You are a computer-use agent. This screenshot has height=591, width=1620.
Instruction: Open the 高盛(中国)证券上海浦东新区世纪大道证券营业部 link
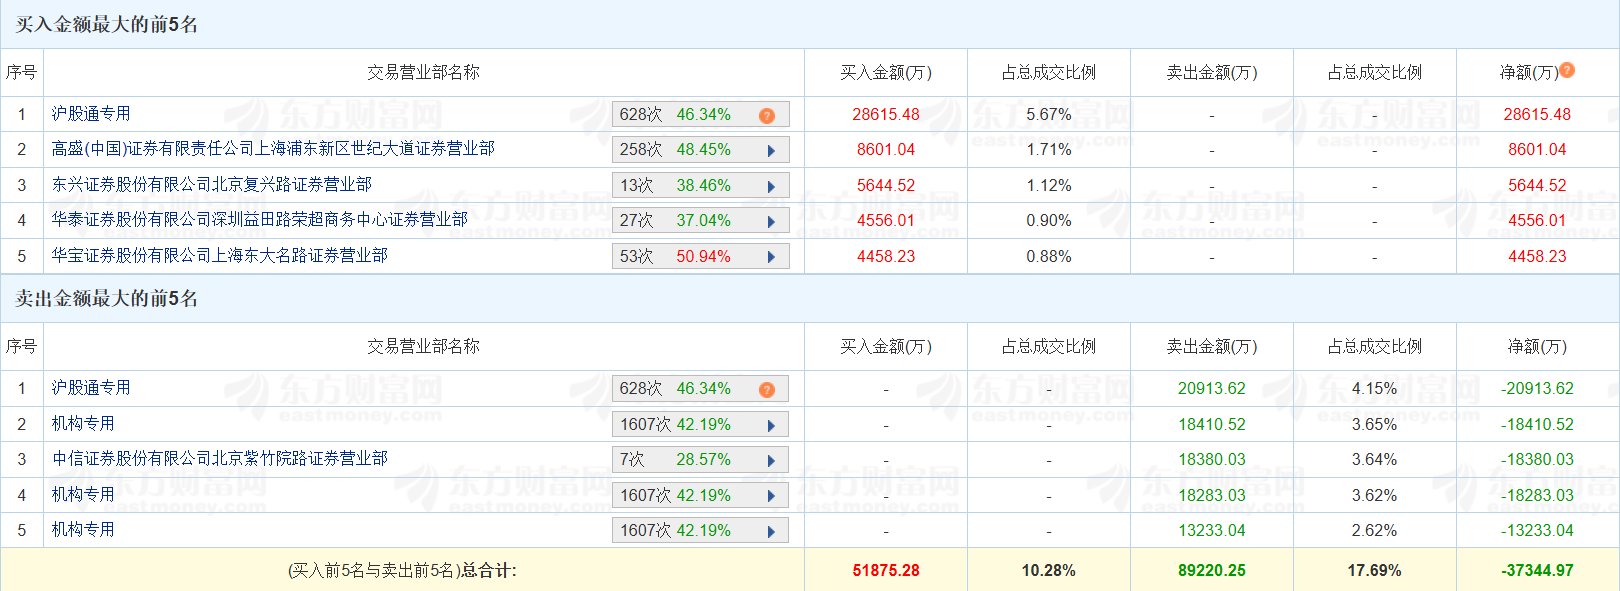click(x=273, y=149)
